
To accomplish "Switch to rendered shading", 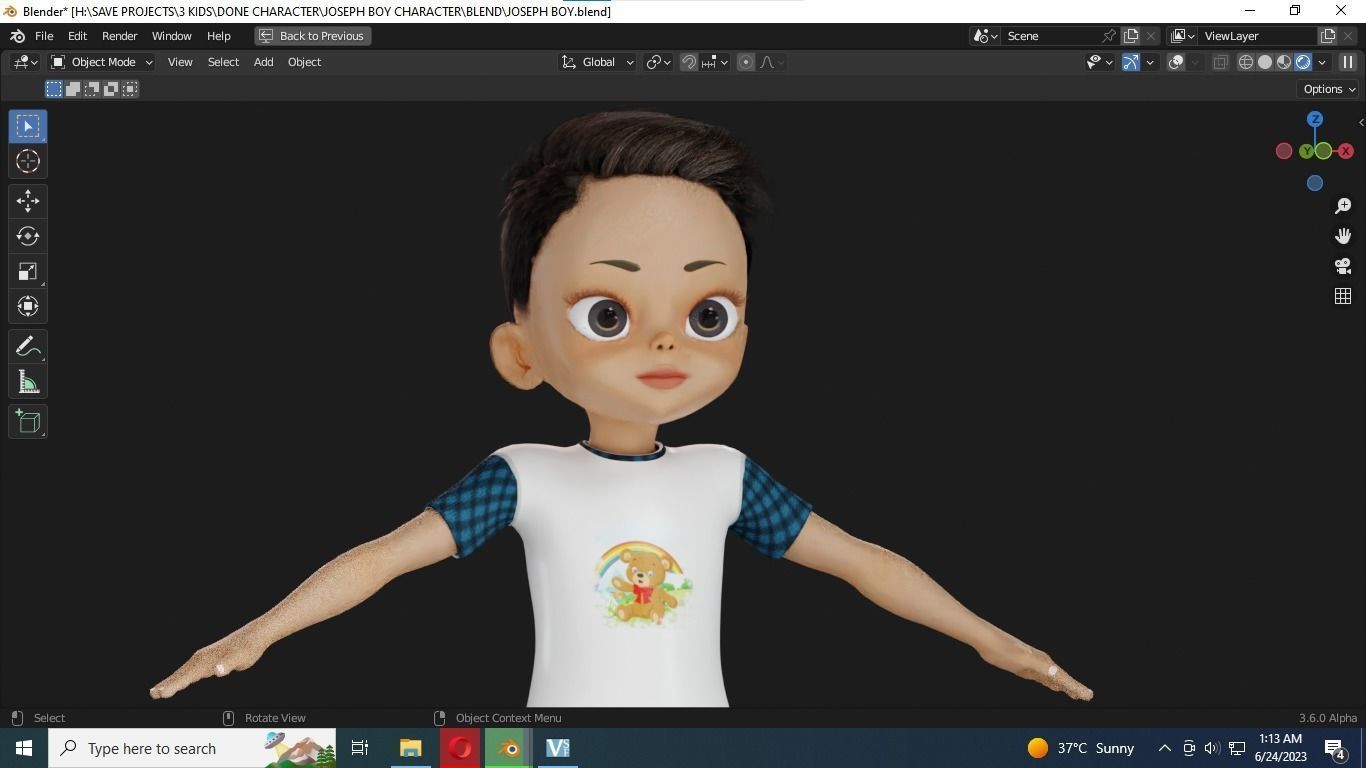I will (1303, 62).
